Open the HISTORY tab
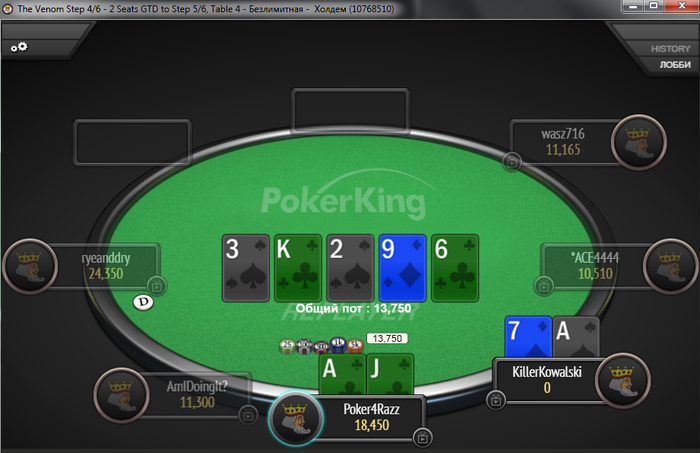 point(670,49)
